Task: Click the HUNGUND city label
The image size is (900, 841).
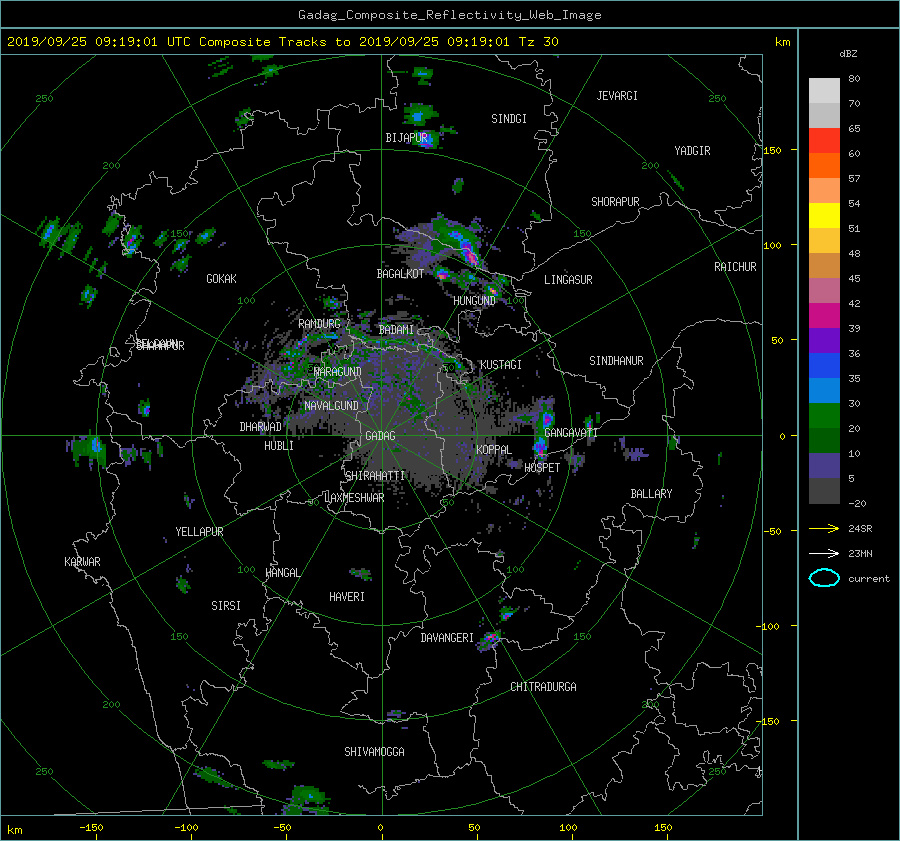Action: click(474, 300)
